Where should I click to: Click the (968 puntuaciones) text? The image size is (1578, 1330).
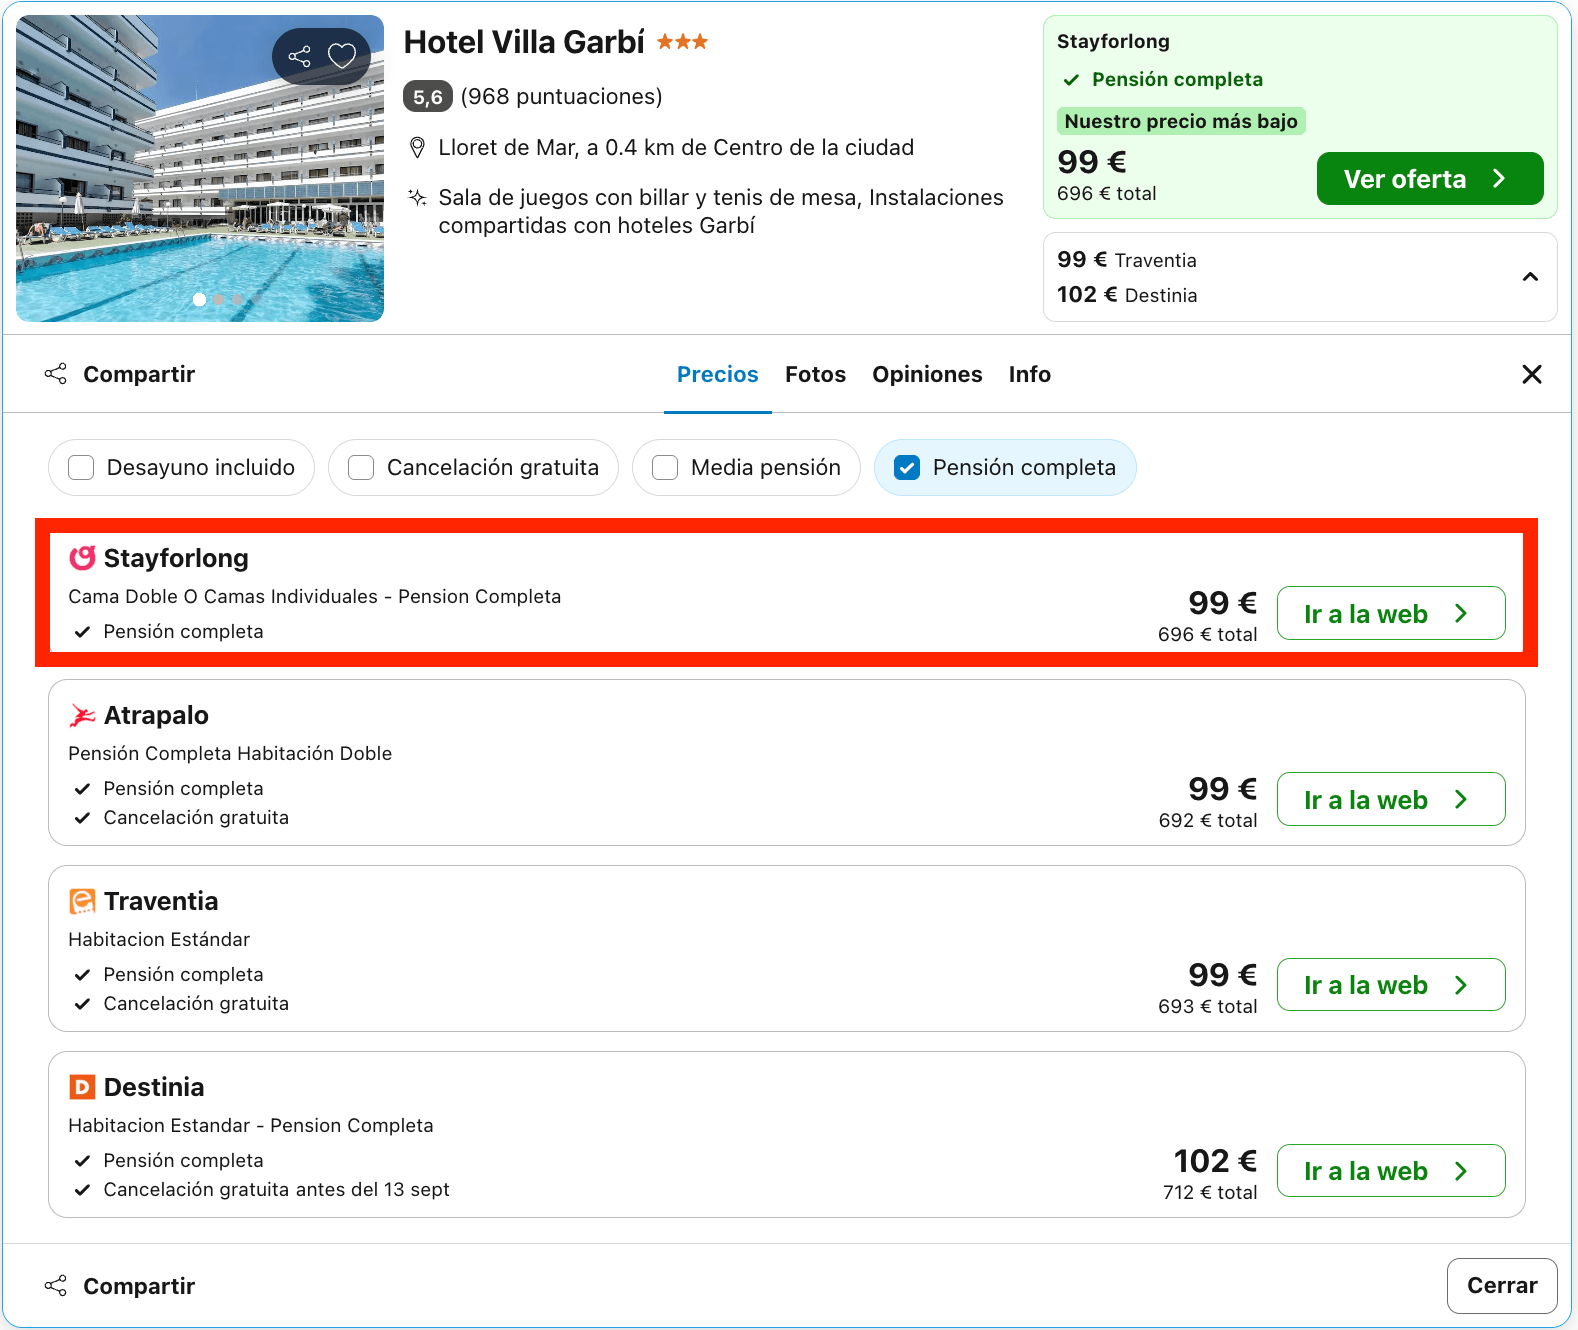[562, 97]
